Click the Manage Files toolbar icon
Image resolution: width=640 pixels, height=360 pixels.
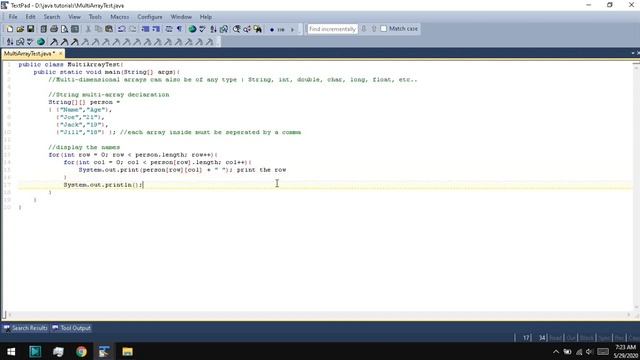[x=43, y=29]
